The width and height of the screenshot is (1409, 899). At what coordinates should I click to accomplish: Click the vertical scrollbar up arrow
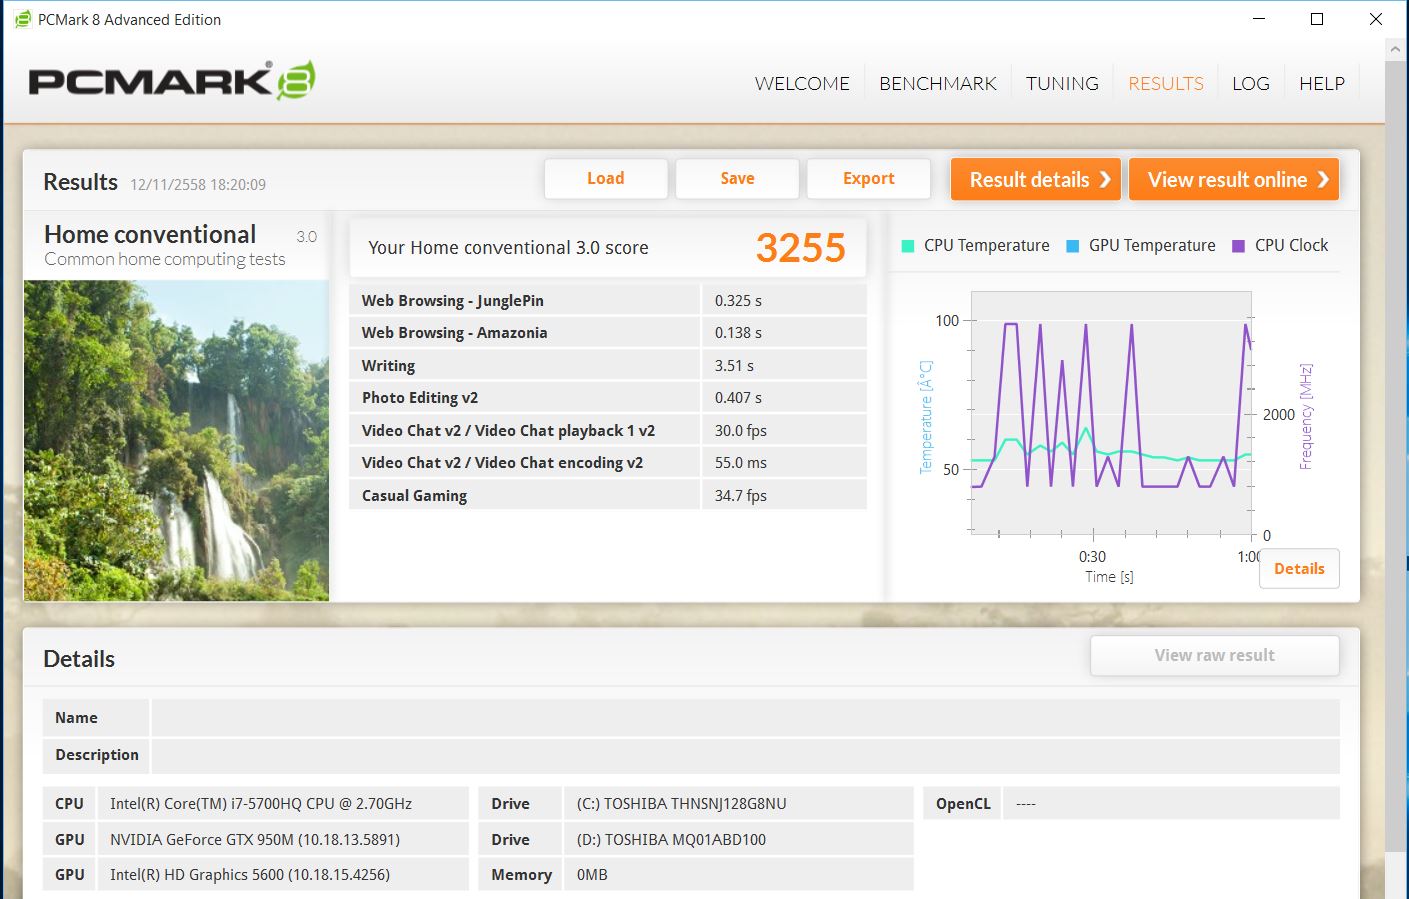(x=1396, y=48)
